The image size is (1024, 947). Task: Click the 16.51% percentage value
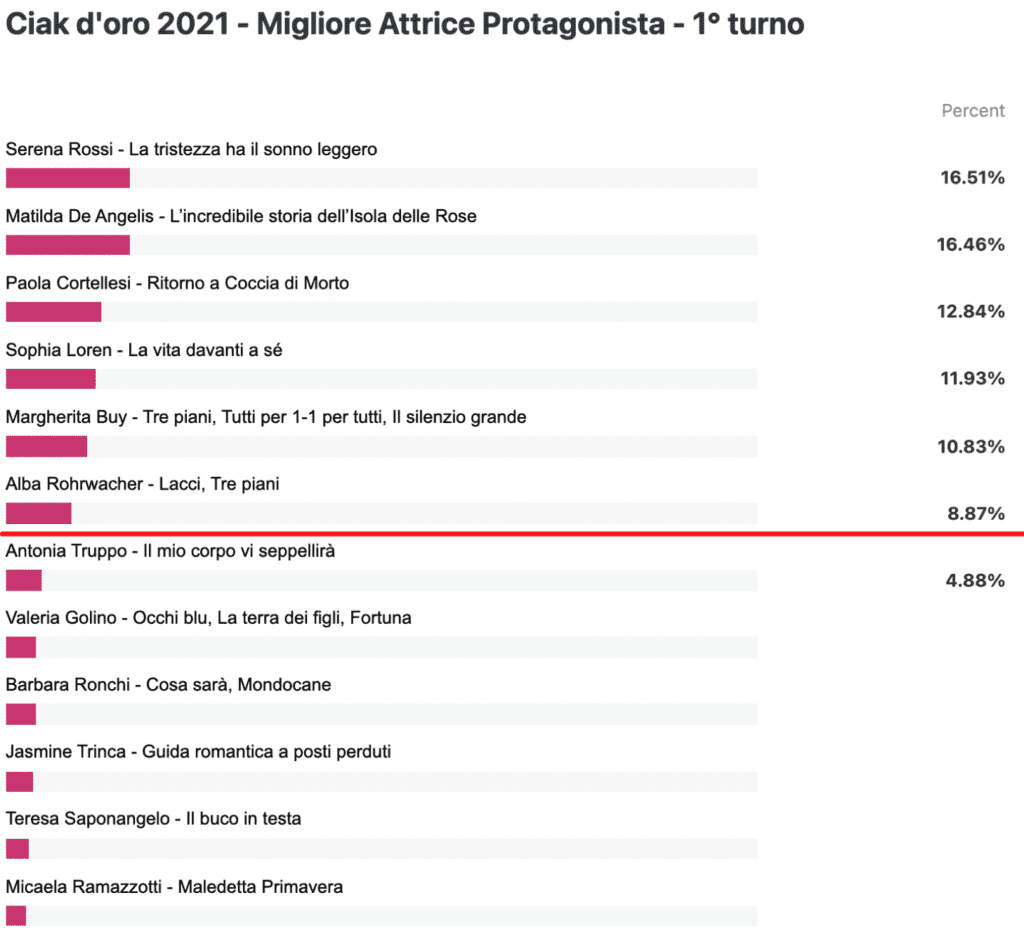972,178
